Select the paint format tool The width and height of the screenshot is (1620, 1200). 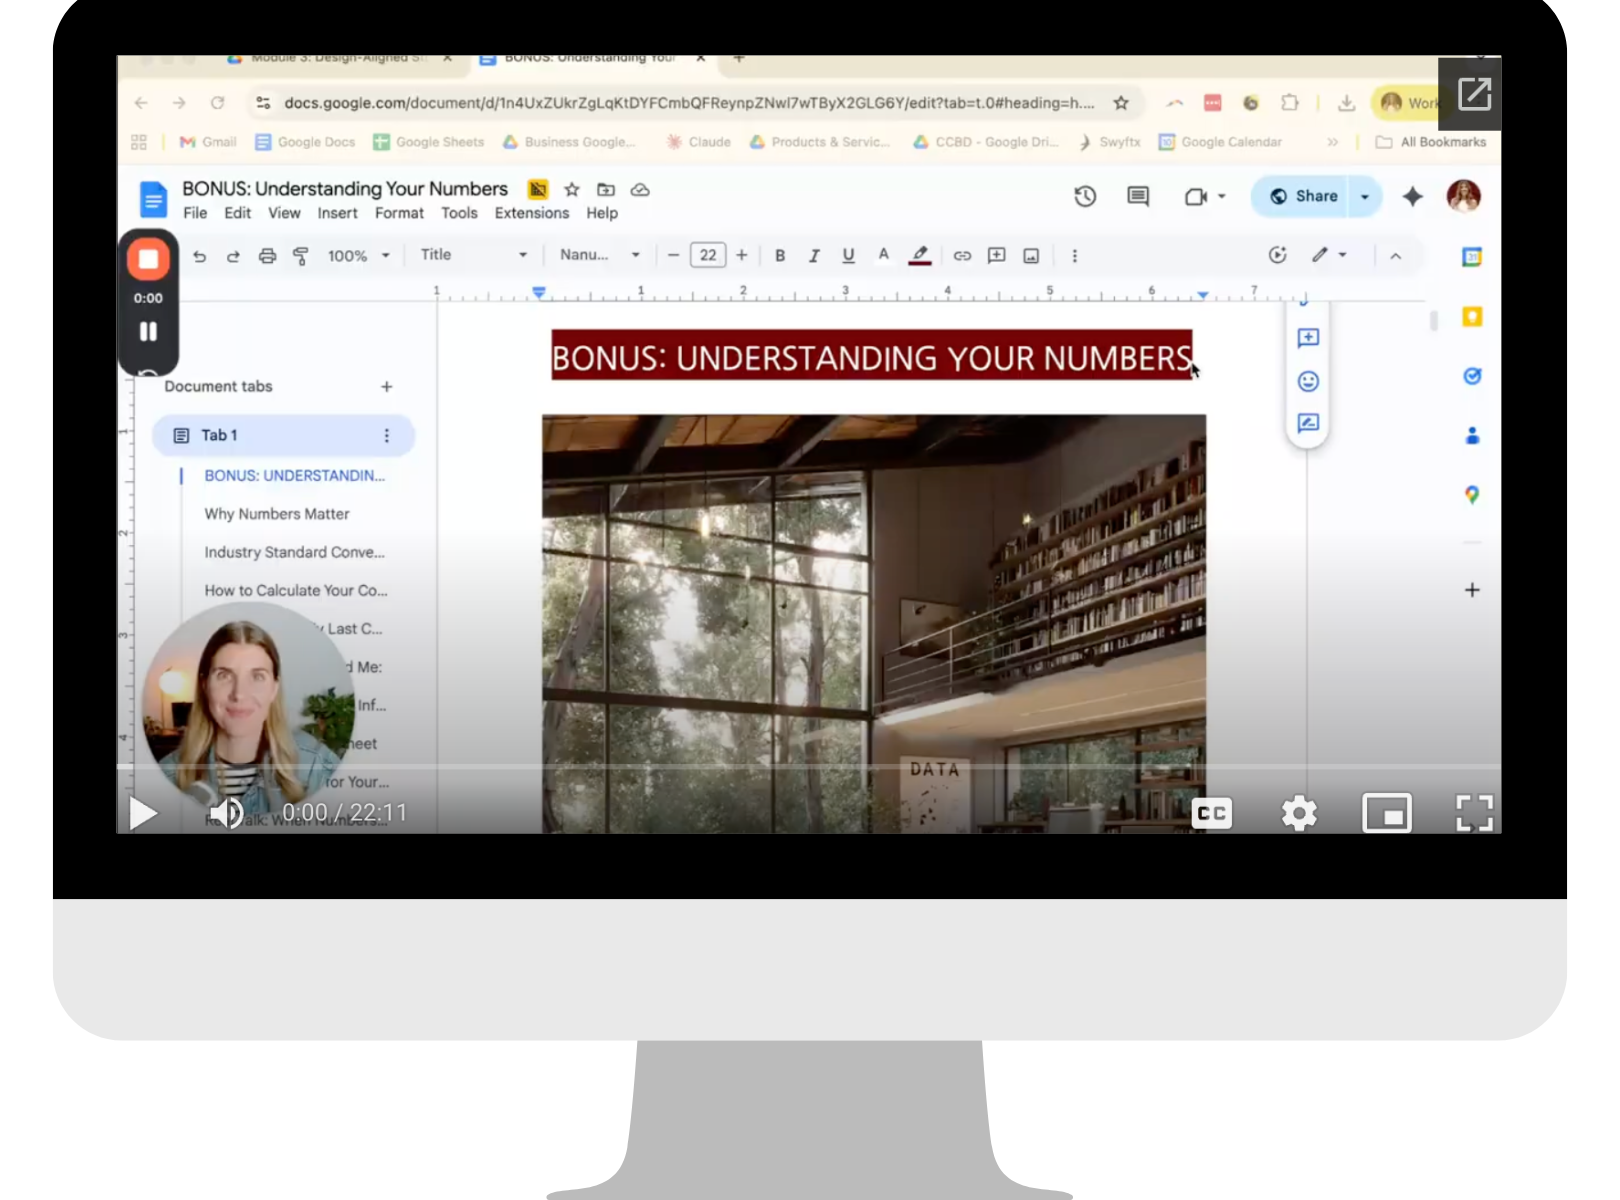[300, 256]
